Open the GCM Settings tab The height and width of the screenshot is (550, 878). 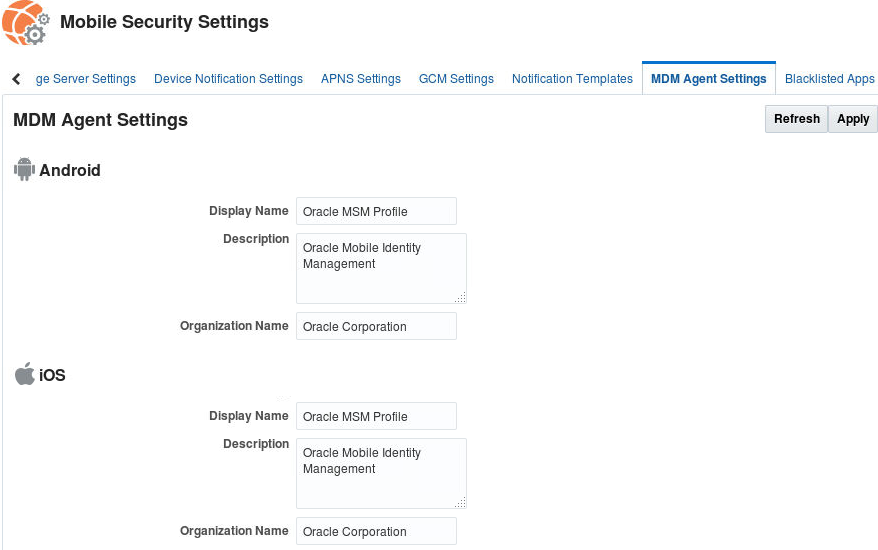pos(456,79)
